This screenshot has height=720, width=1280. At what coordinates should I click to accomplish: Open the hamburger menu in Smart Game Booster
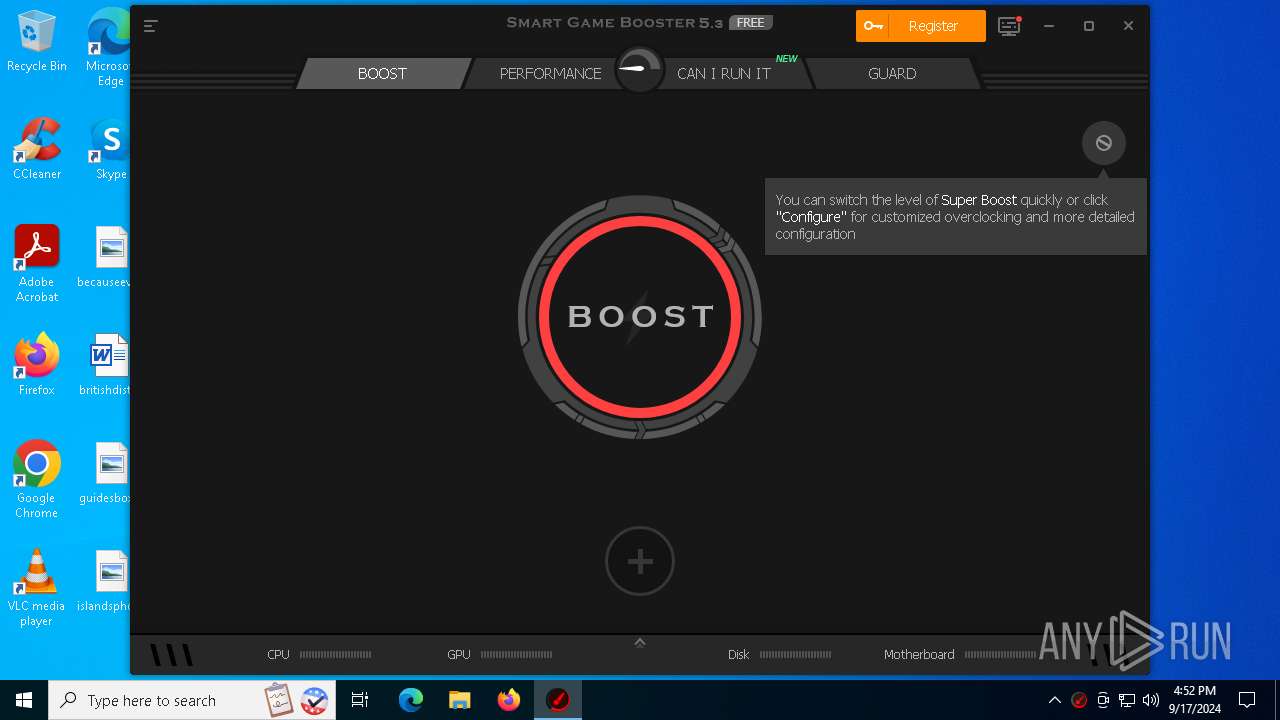coord(151,26)
